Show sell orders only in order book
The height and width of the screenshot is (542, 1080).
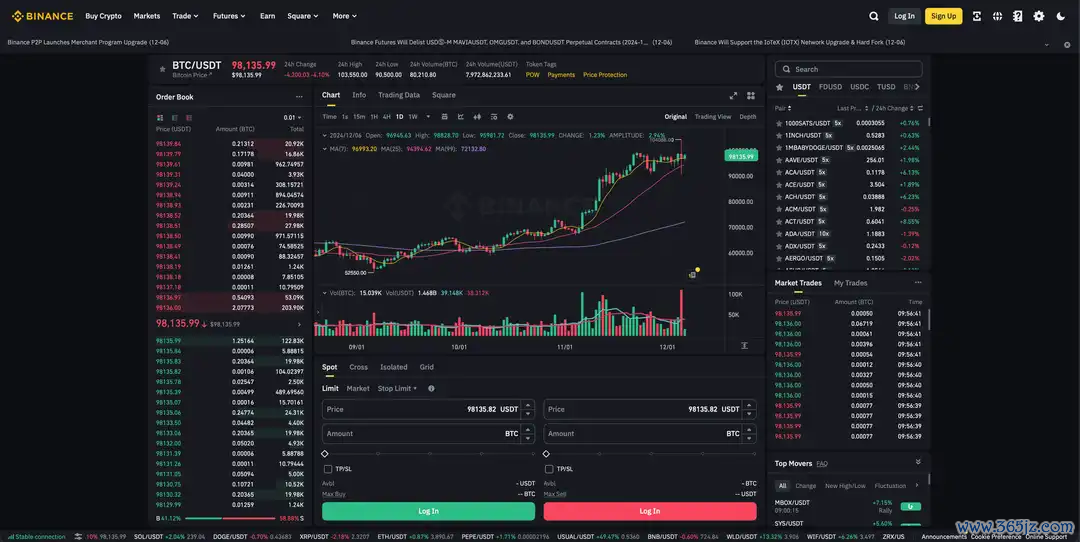tap(189, 118)
